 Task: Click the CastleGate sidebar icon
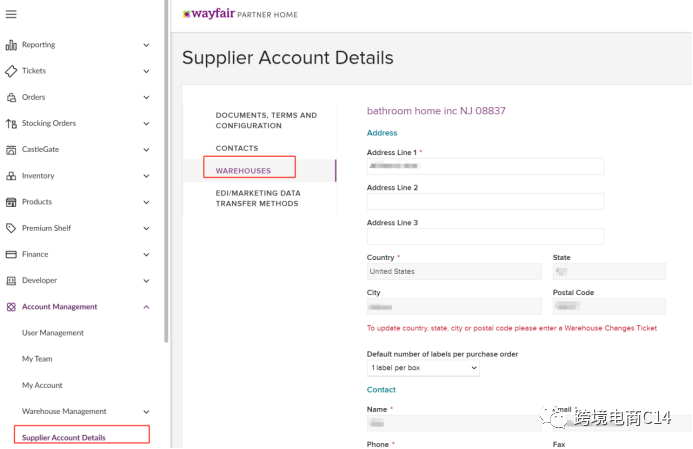[12, 150]
